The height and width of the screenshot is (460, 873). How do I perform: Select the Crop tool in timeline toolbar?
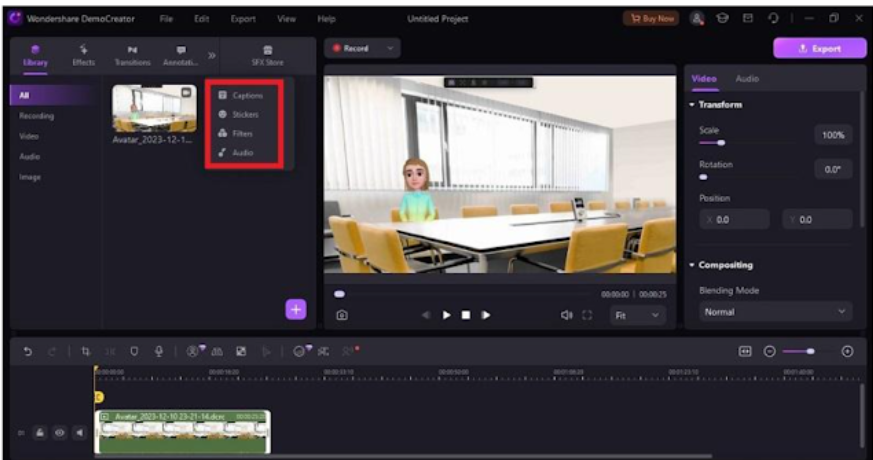point(85,351)
